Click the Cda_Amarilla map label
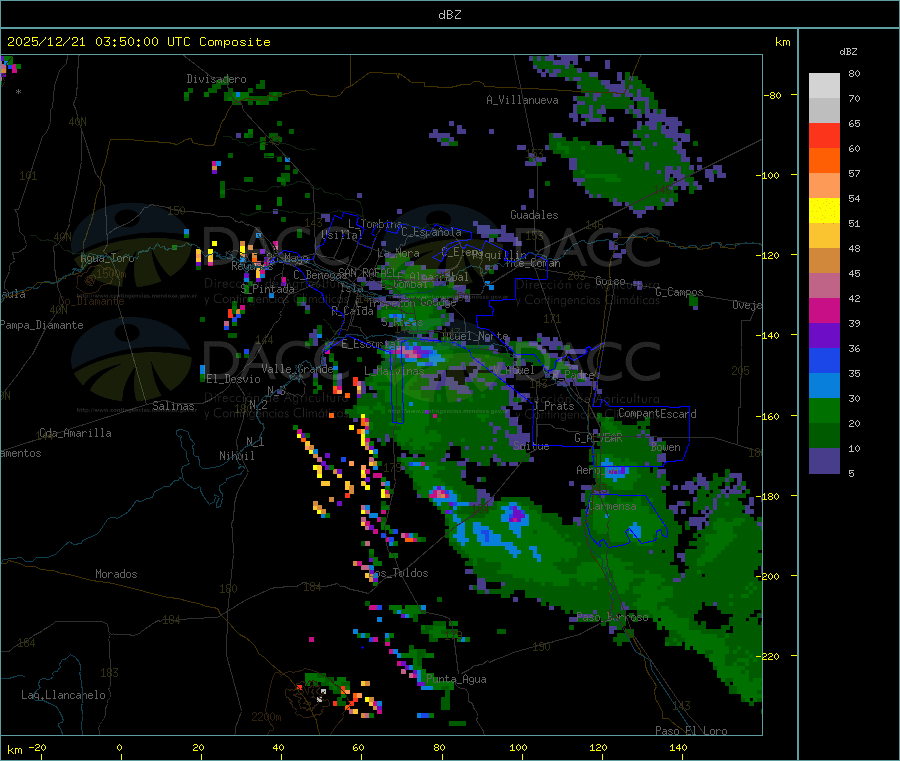 (75, 433)
